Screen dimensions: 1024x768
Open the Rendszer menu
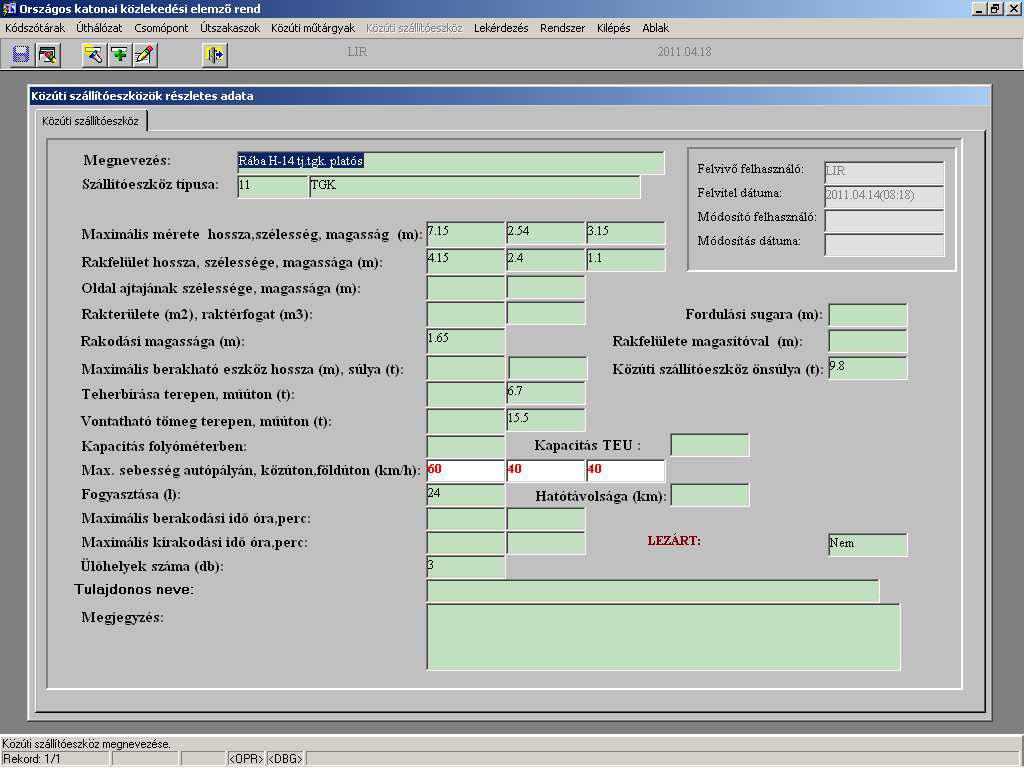click(562, 28)
